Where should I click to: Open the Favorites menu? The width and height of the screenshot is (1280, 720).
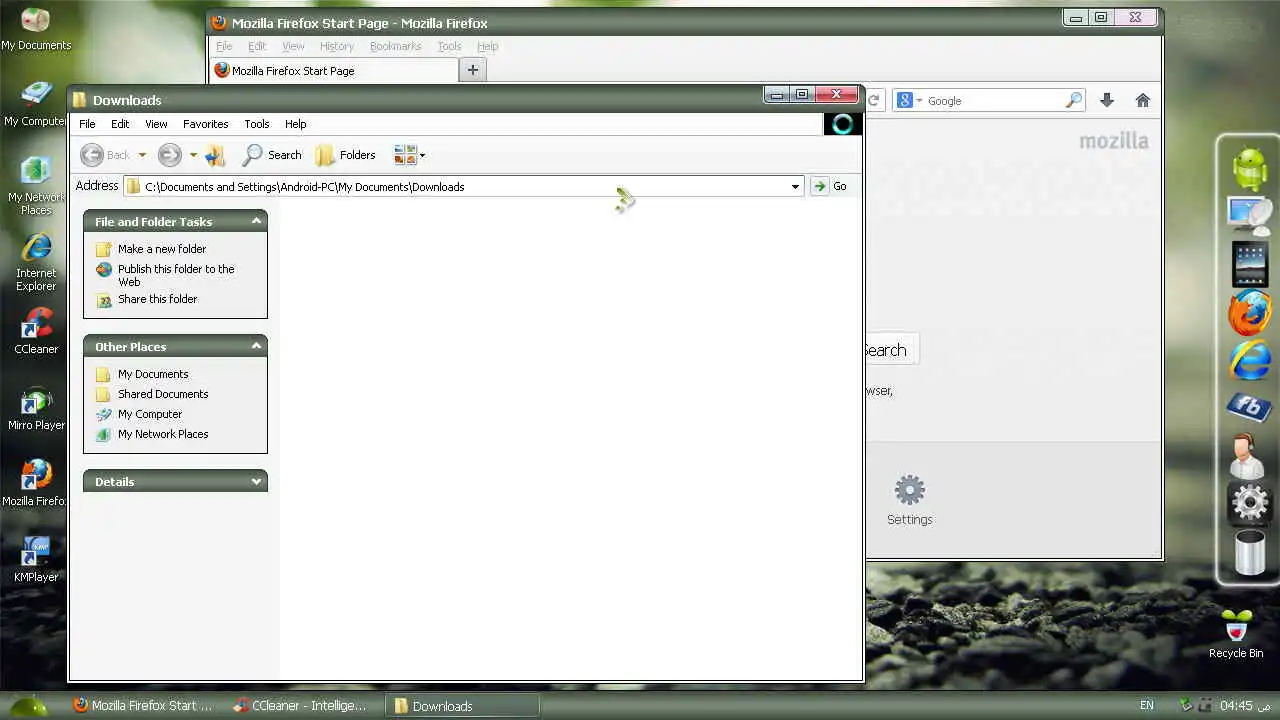click(206, 124)
